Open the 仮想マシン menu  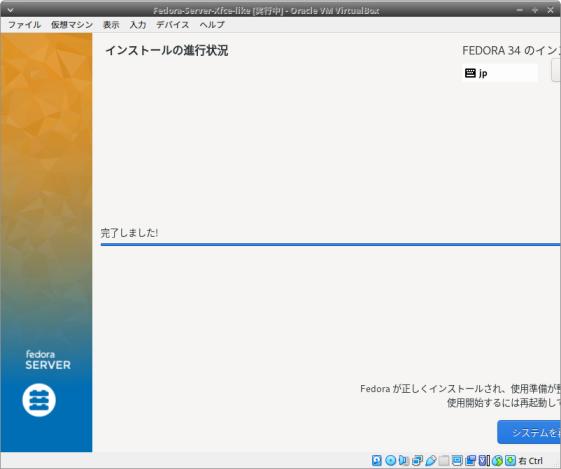tap(72, 25)
